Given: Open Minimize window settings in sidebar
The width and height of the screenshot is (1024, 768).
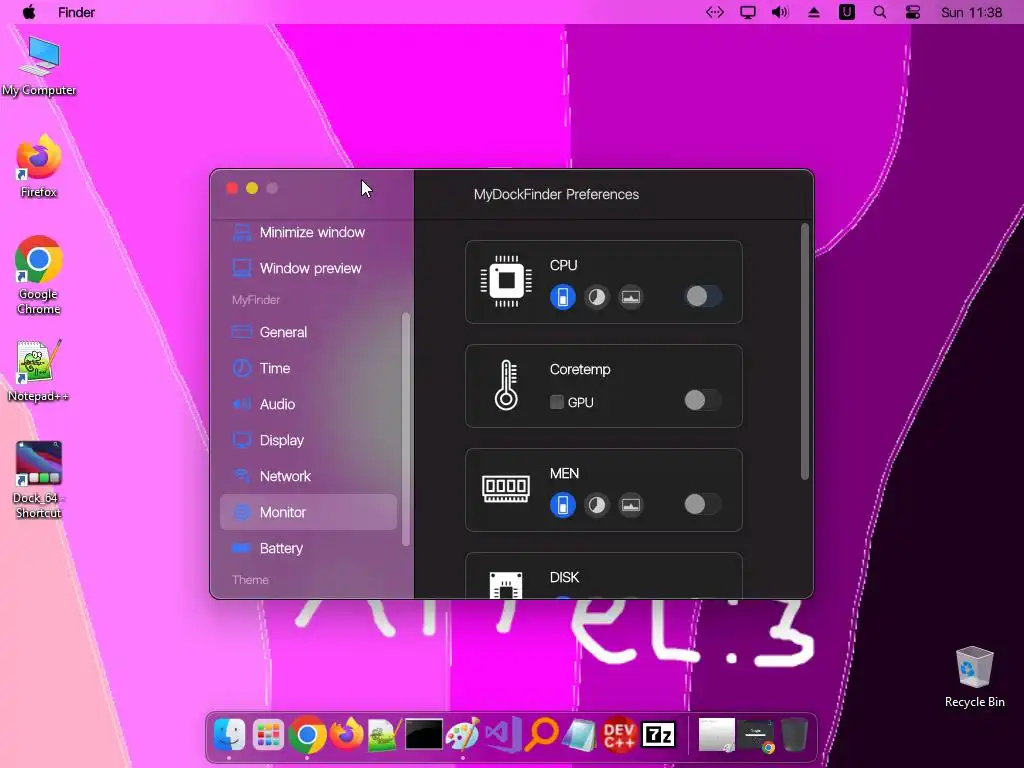Looking at the screenshot, I should point(308,232).
